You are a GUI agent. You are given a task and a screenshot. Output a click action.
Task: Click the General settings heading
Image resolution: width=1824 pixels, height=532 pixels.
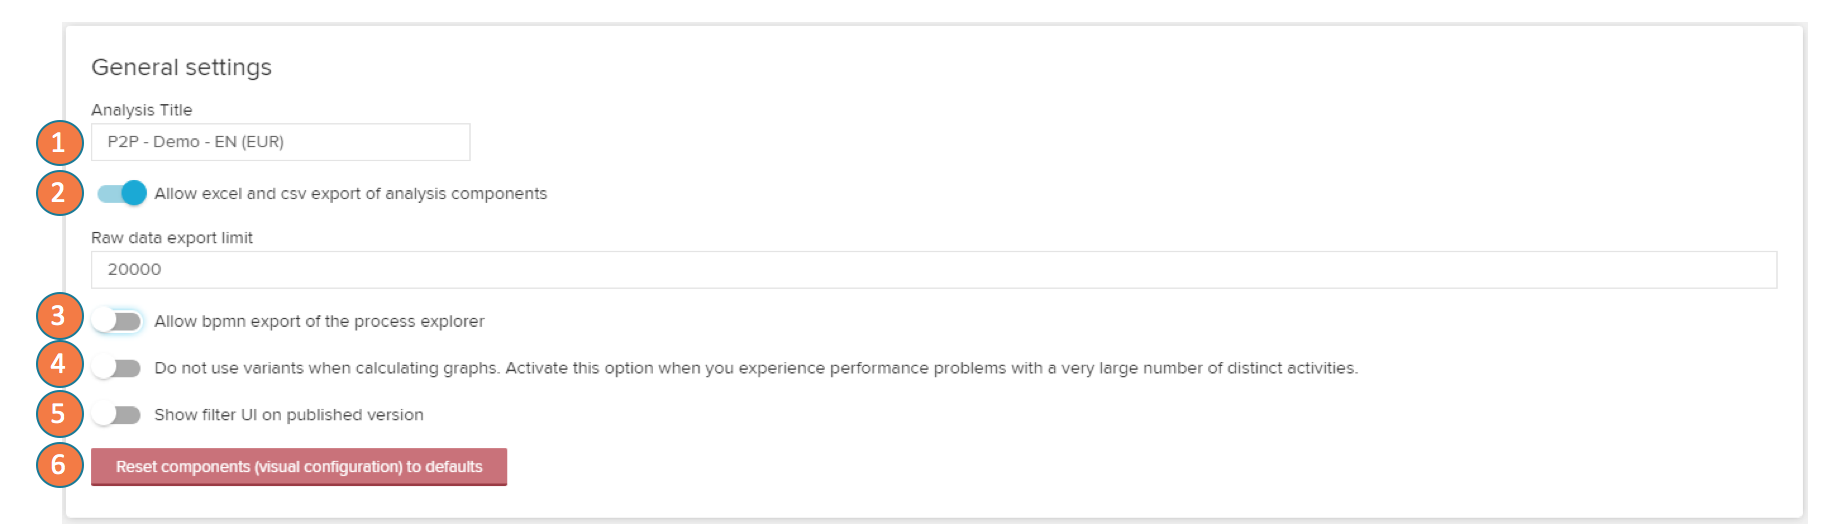click(181, 67)
